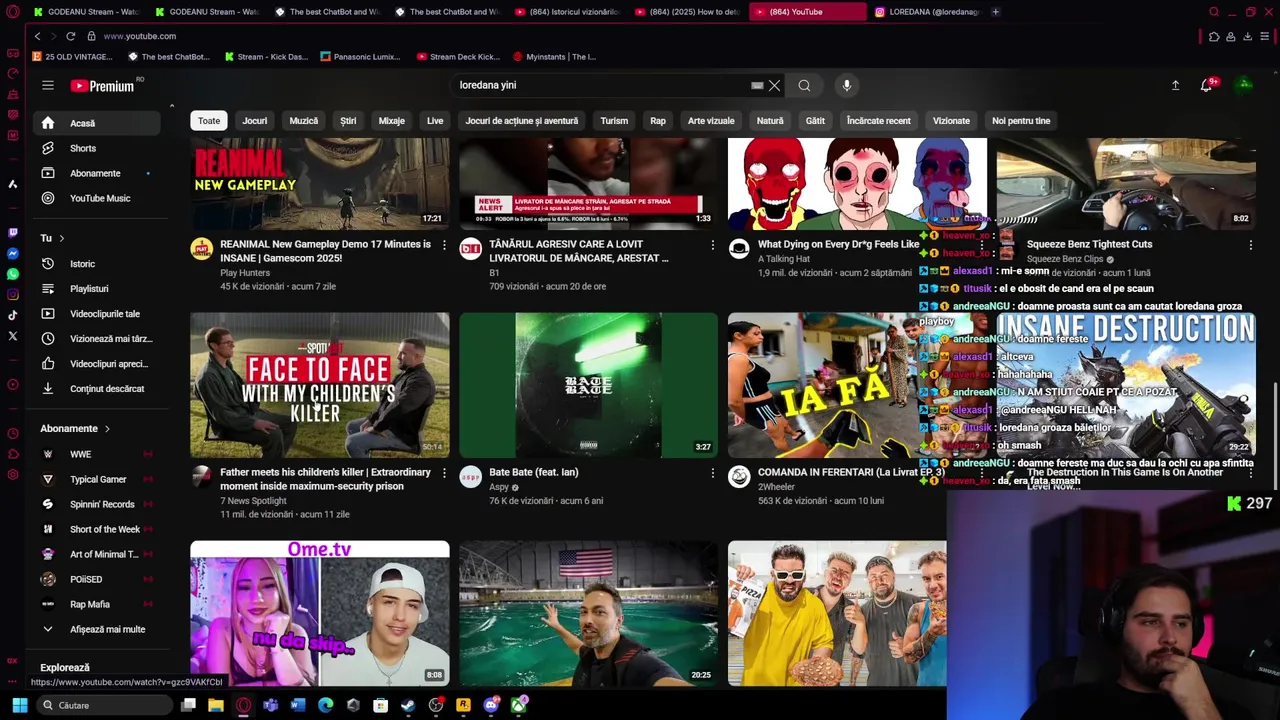Select the Rap filter chip
This screenshot has height=720, width=1280.
(658, 121)
